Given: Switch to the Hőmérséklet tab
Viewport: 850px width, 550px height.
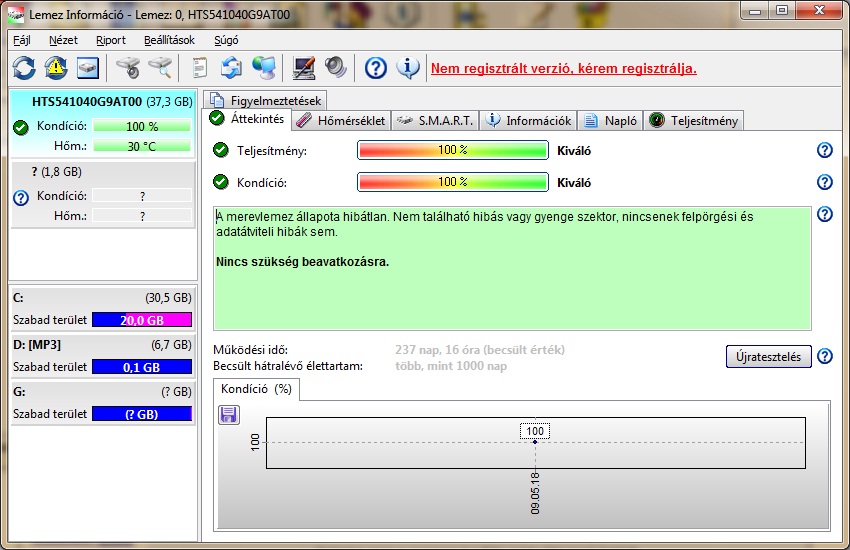Looking at the screenshot, I should tap(341, 120).
